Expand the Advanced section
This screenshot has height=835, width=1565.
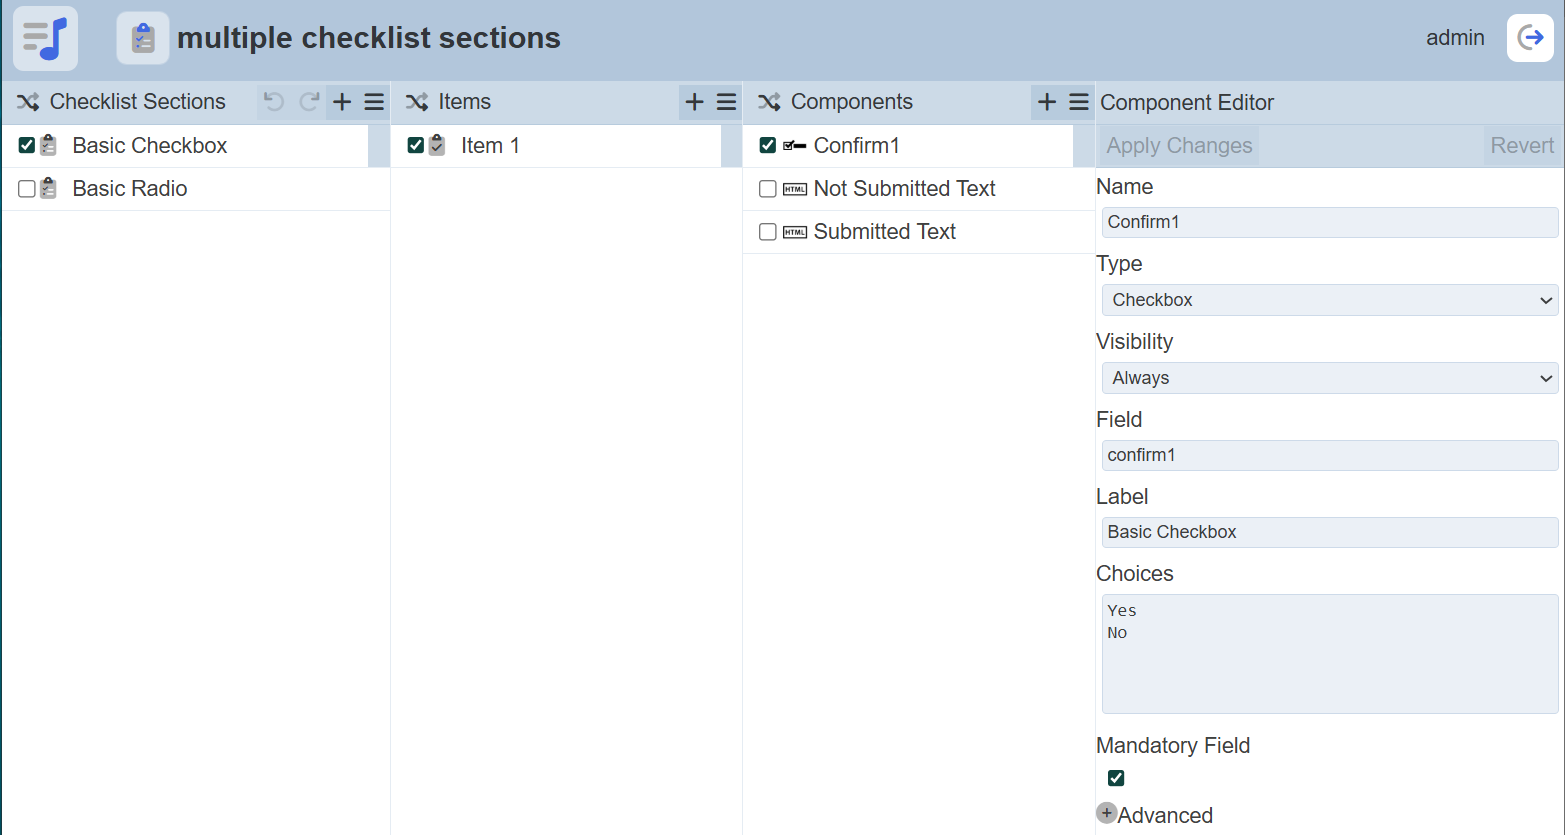(x=1106, y=814)
